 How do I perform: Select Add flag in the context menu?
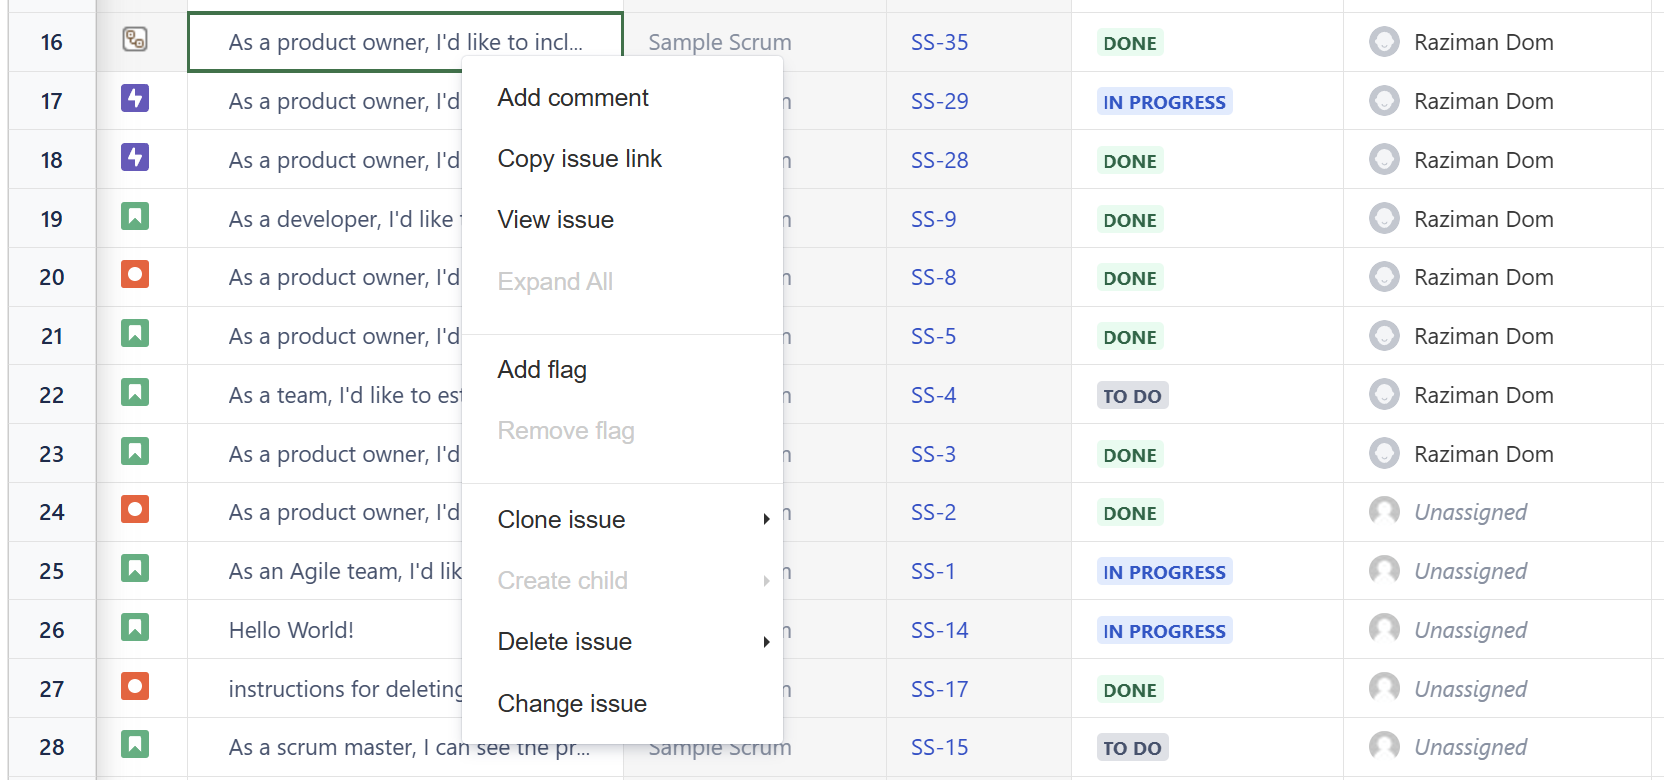tap(542, 370)
